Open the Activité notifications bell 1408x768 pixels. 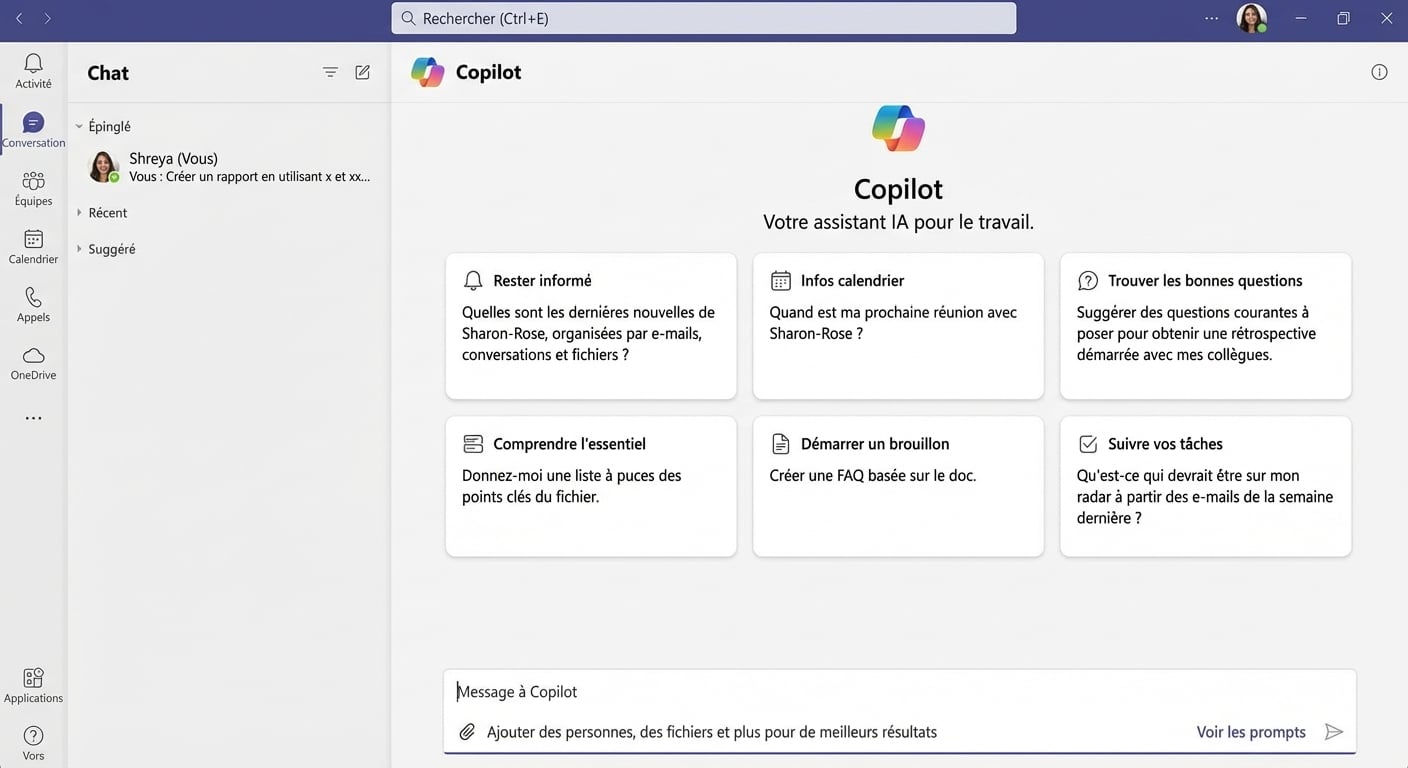33,68
